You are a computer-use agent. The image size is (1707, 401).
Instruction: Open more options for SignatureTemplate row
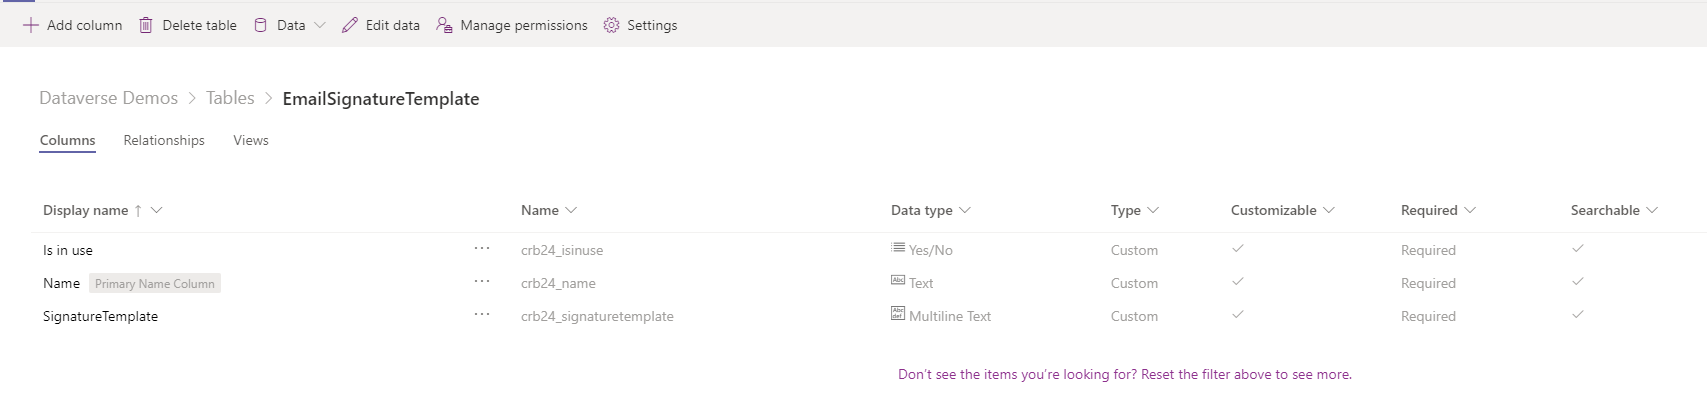point(482,315)
